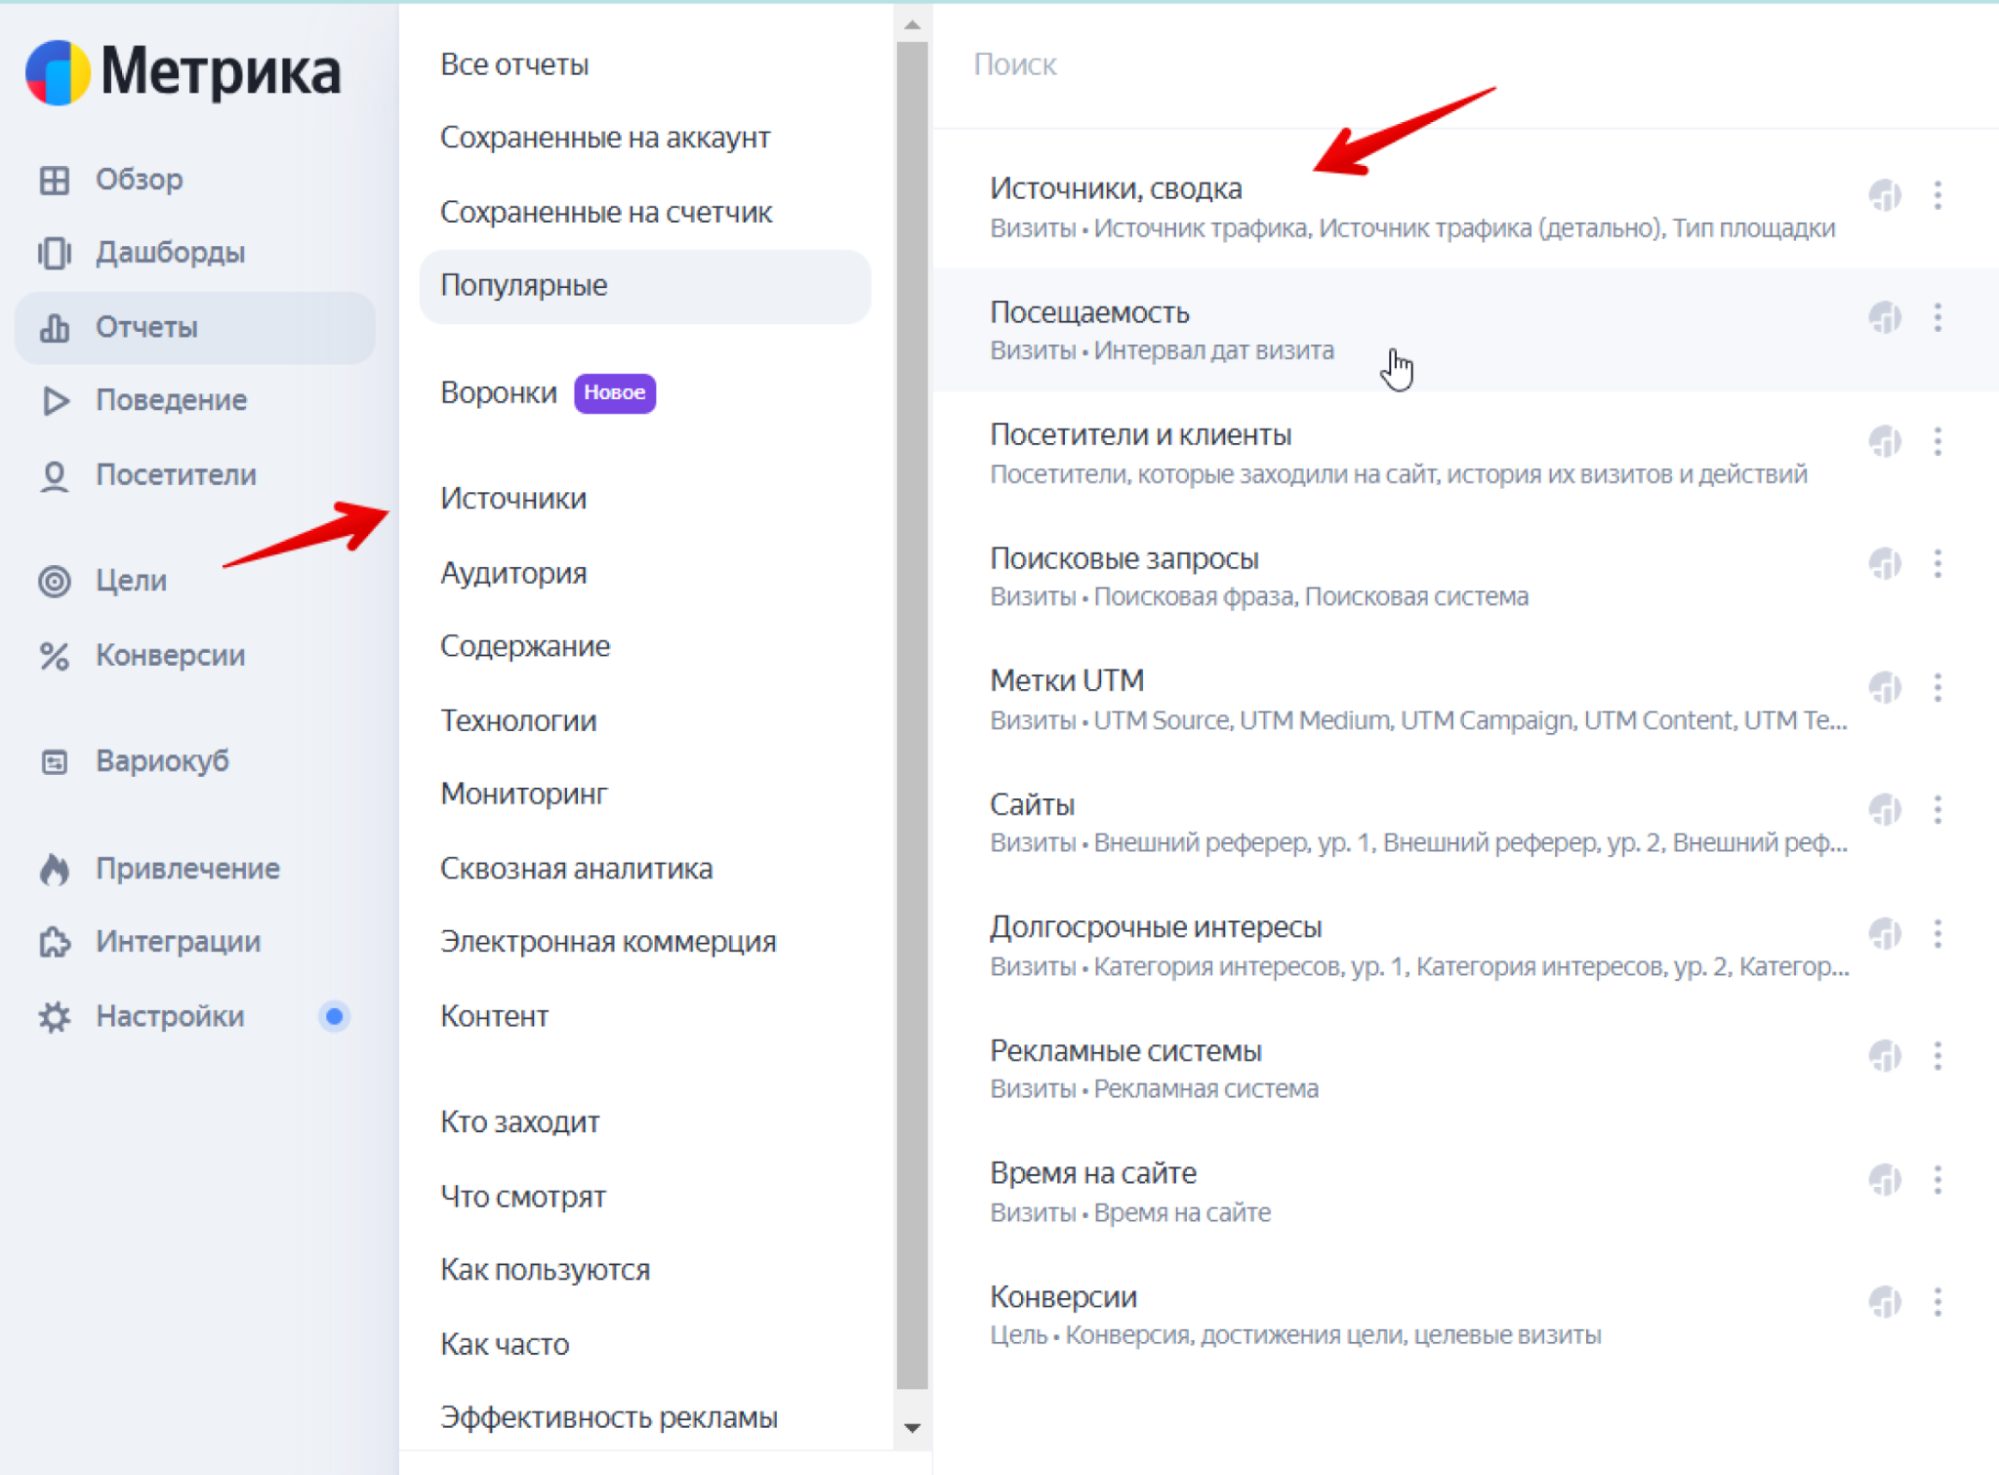1999x1475 pixels.
Task: Open Содержание report category
Action: (525, 647)
